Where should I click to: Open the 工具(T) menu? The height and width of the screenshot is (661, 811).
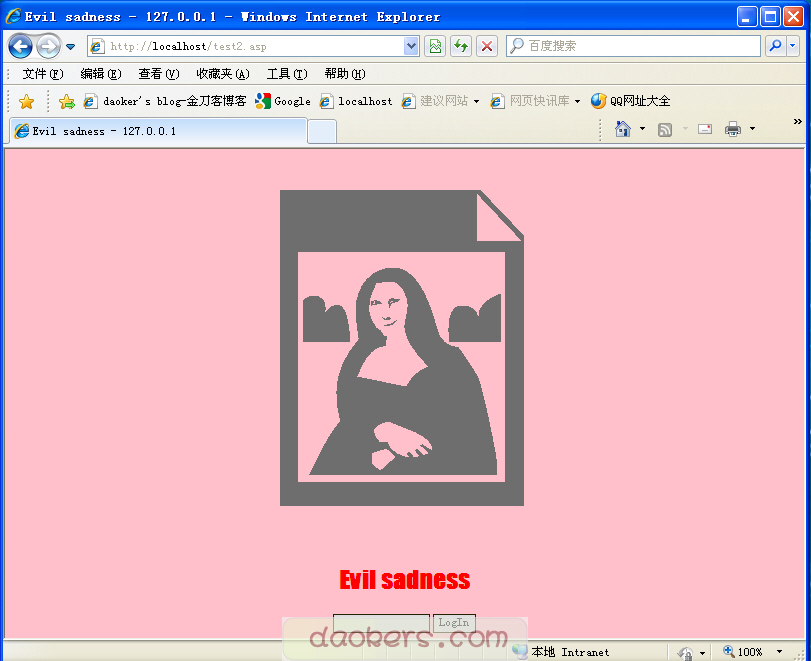point(287,74)
